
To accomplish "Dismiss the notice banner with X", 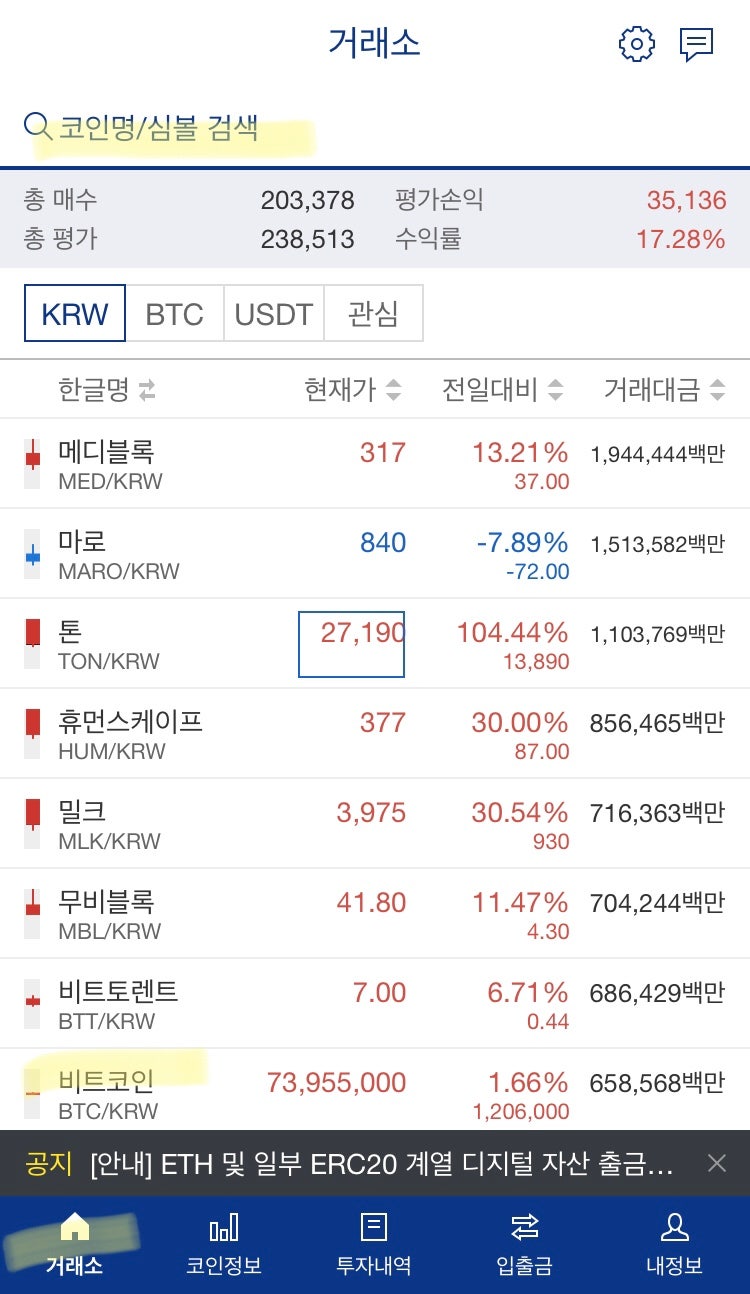I will (716, 1163).
